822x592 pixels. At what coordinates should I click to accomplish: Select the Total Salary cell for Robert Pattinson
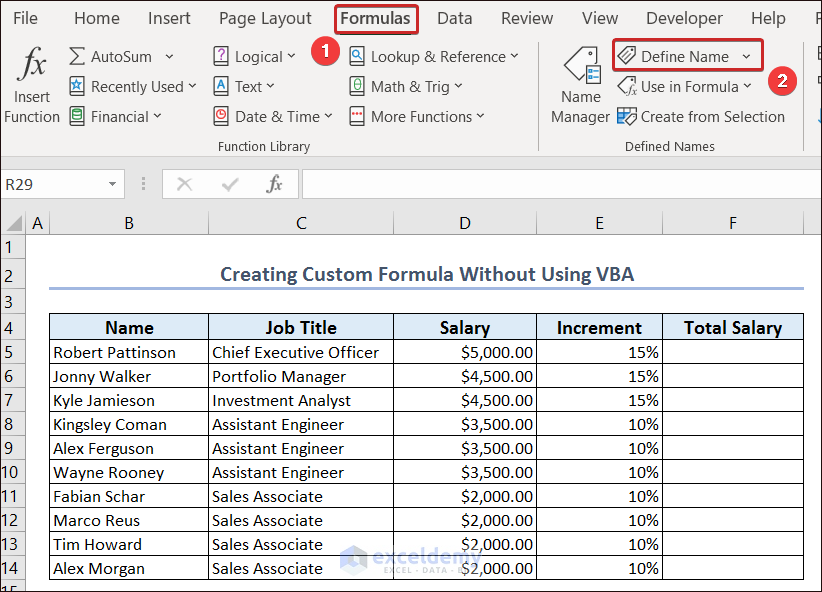point(732,352)
